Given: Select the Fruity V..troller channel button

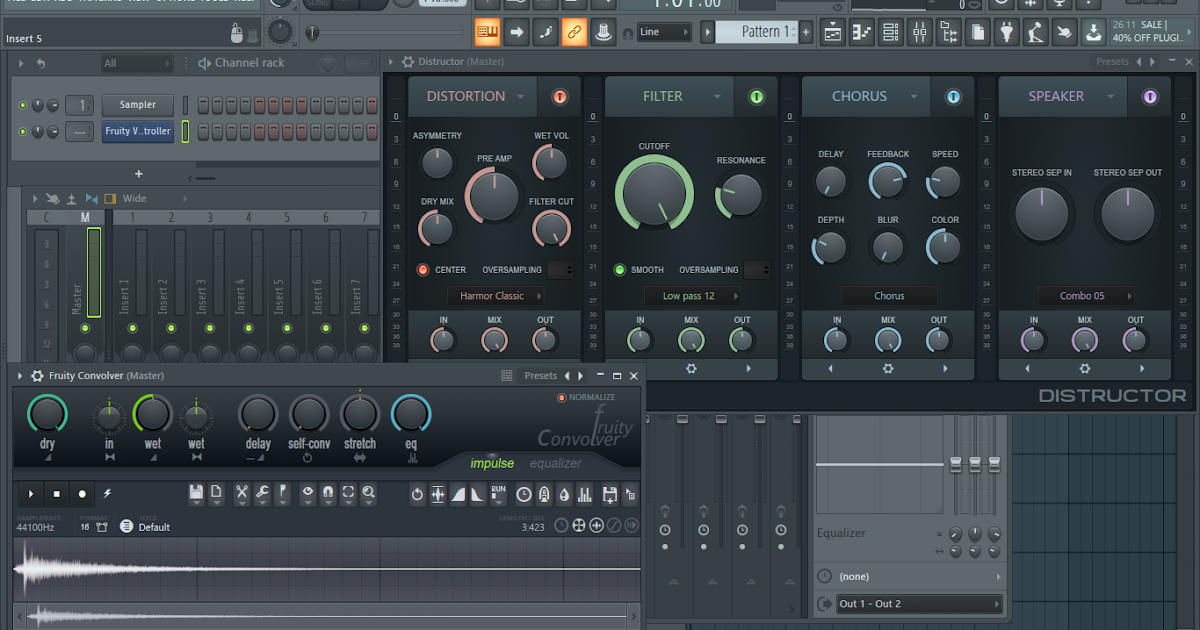Looking at the screenshot, I should pyautogui.click(x=137, y=131).
